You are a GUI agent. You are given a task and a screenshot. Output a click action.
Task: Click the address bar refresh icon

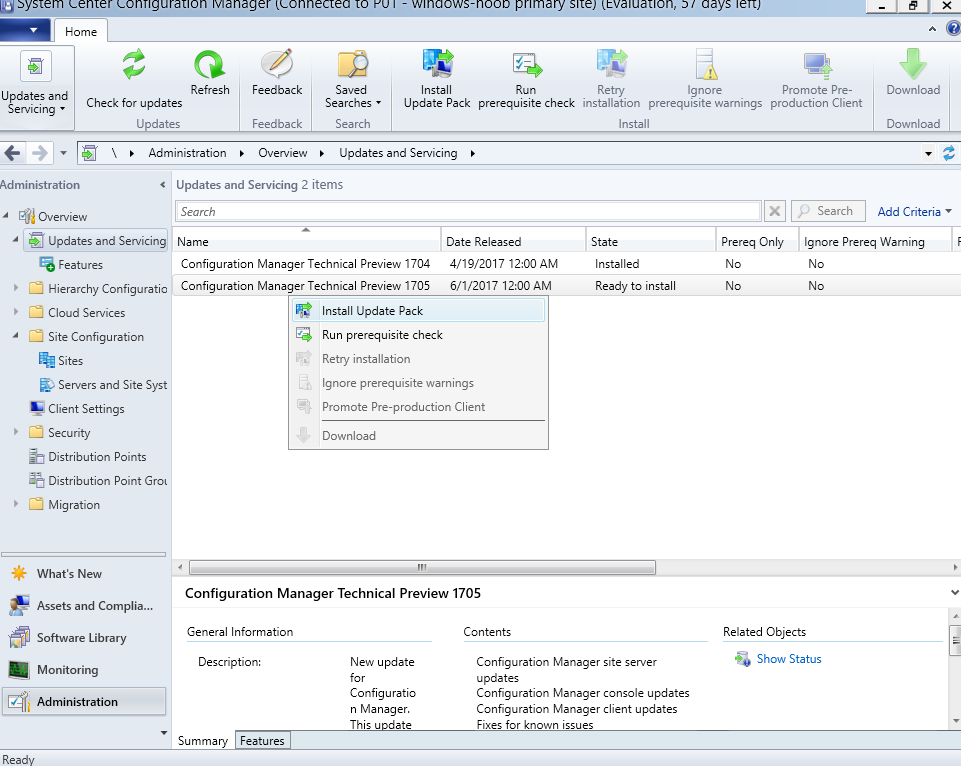click(x=949, y=153)
